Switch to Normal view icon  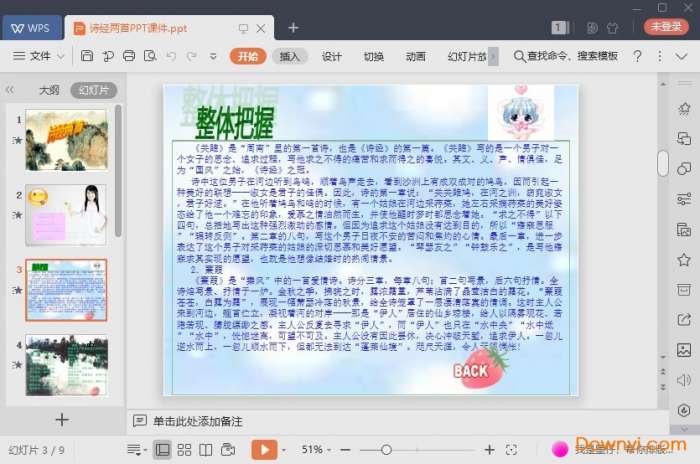click(162, 450)
